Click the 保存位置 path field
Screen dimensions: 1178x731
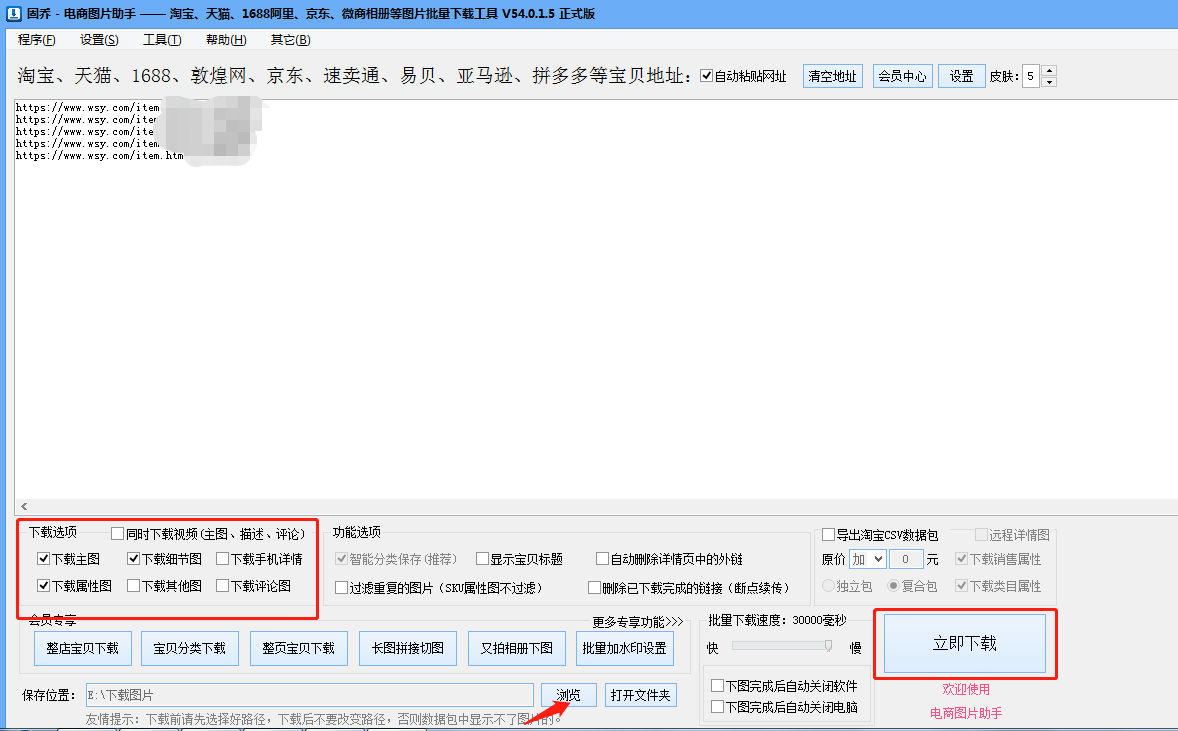coord(310,695)
